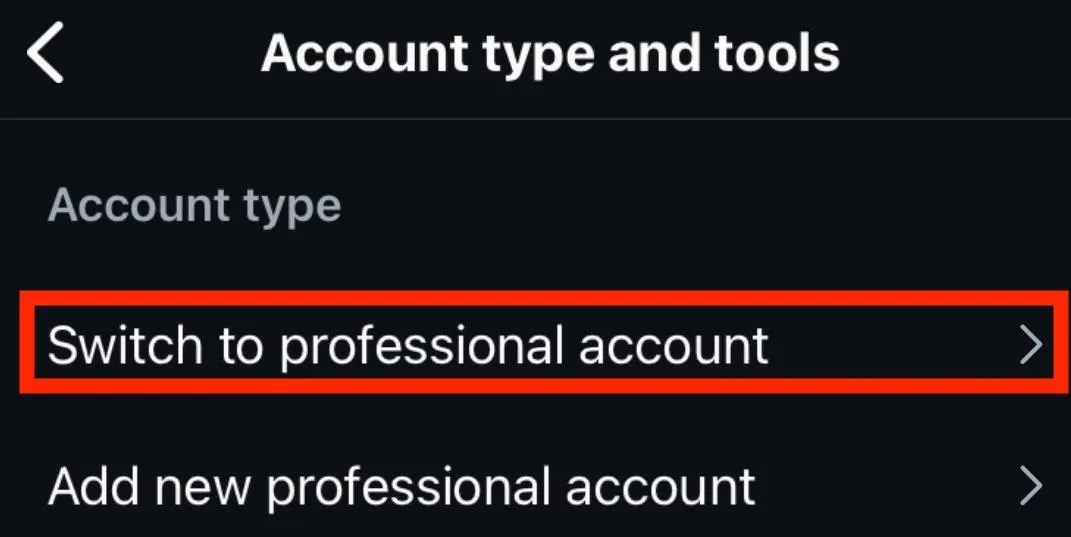Select the Account type section header

[x=194, y=206]
